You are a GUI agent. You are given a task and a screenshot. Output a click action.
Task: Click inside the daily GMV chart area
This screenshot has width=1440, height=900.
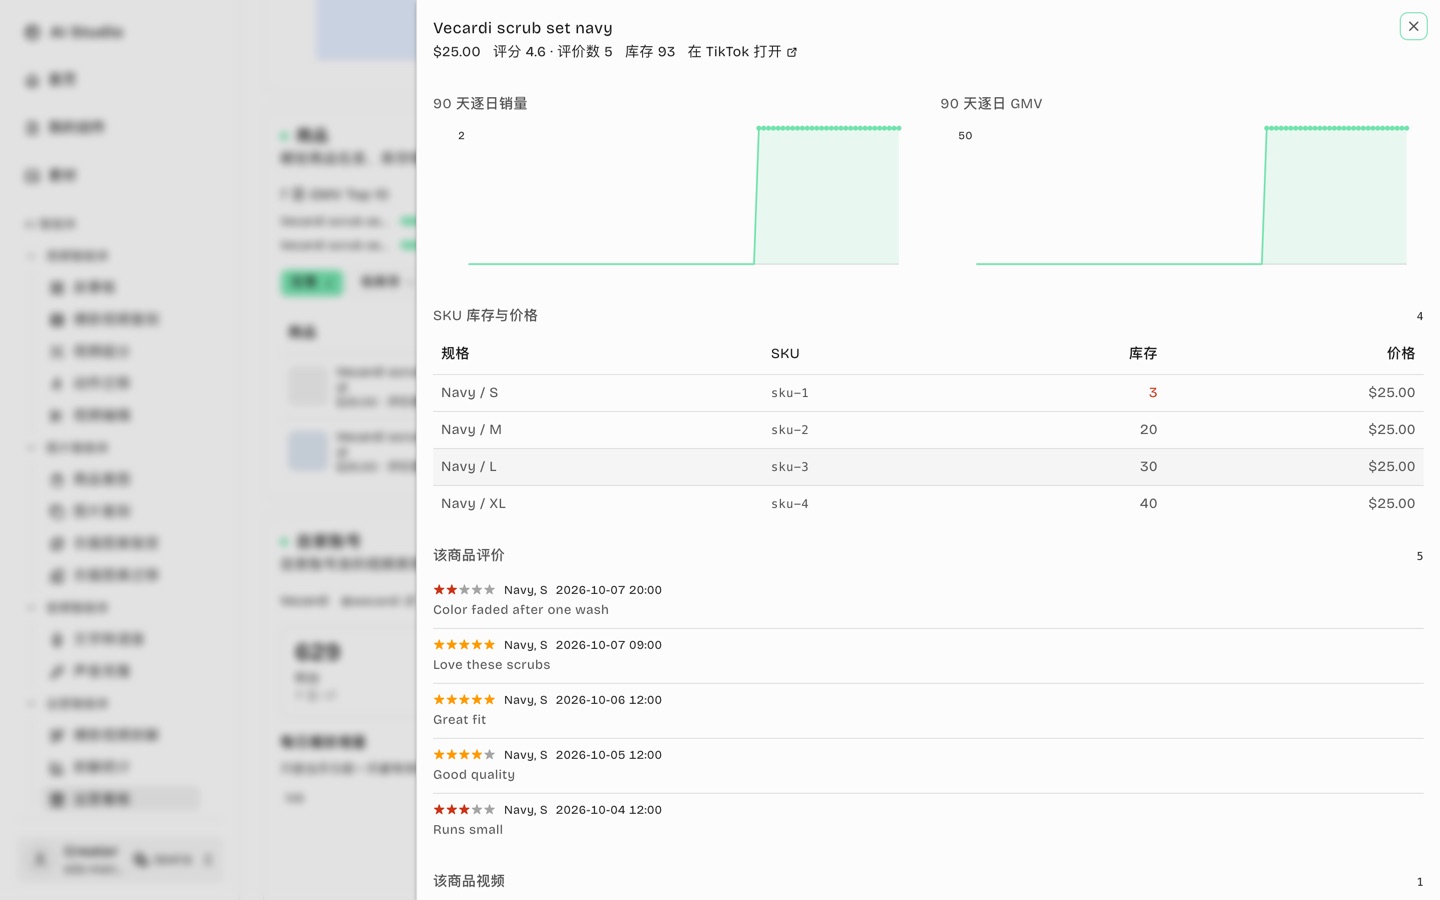click(x=1191, y=195)
